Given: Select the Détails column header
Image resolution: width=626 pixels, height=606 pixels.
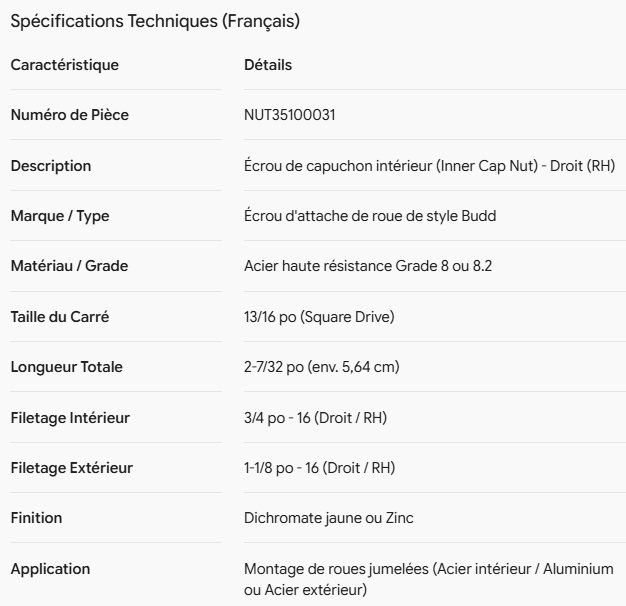Looking at the screenshot, I should 268,65.
